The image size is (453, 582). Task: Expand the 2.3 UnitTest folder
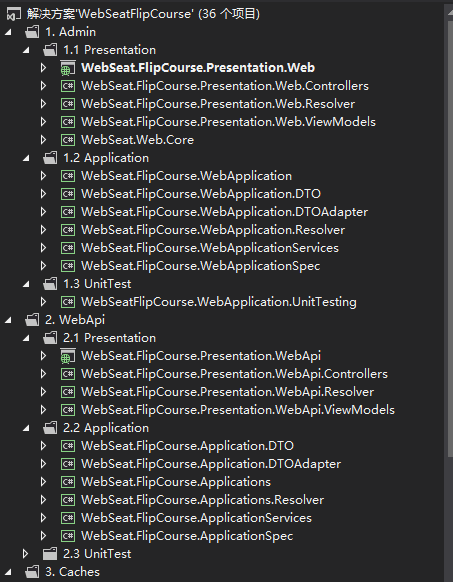[x=25, y=554]
